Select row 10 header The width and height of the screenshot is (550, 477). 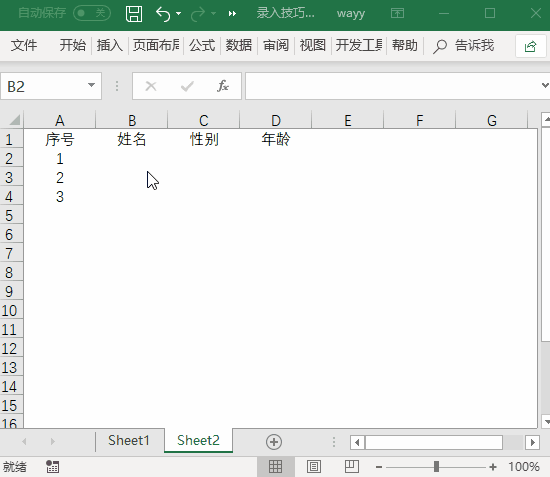point(12,310)
